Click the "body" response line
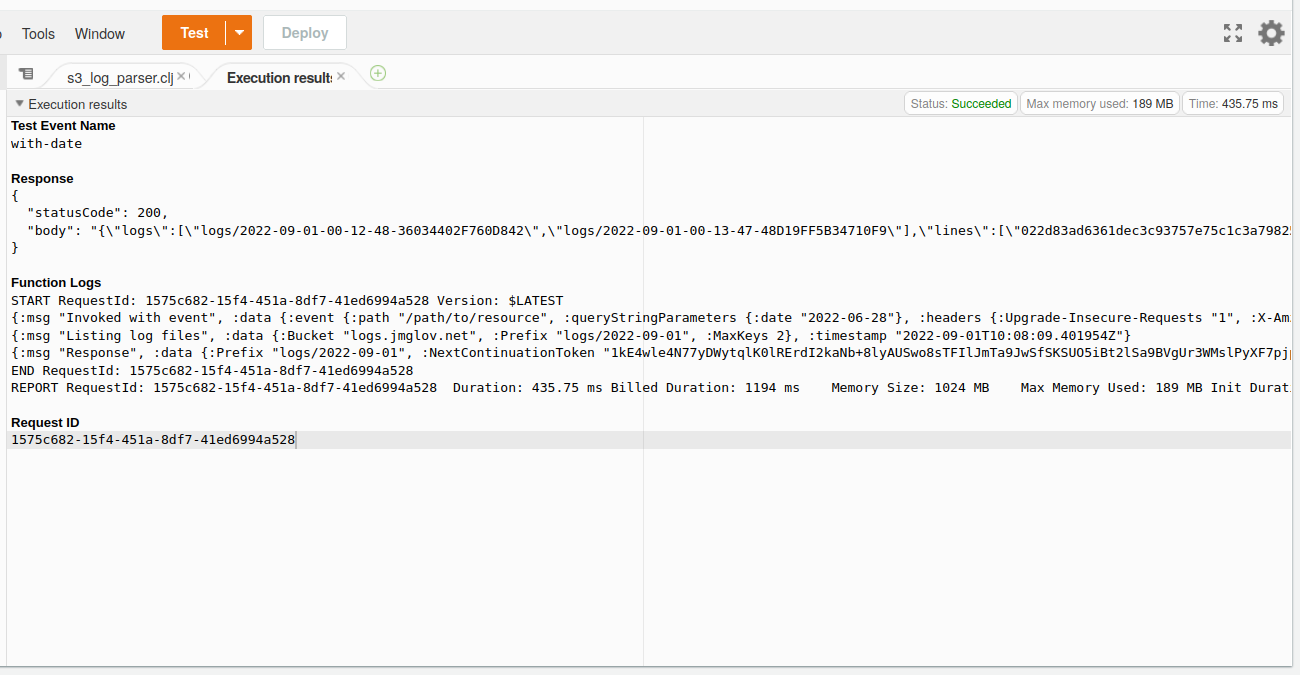The height and width of the screenshot is (675, 1300). coord(659,230)
